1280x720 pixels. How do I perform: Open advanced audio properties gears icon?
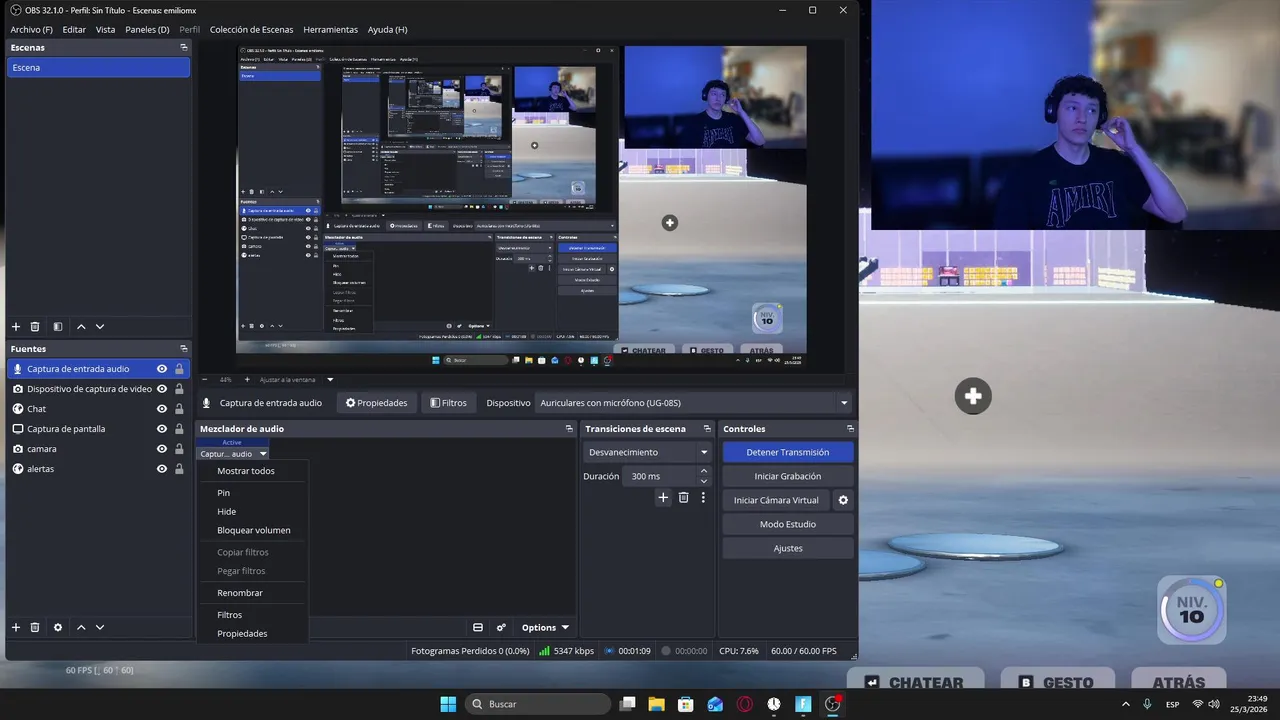click(501, 628)
